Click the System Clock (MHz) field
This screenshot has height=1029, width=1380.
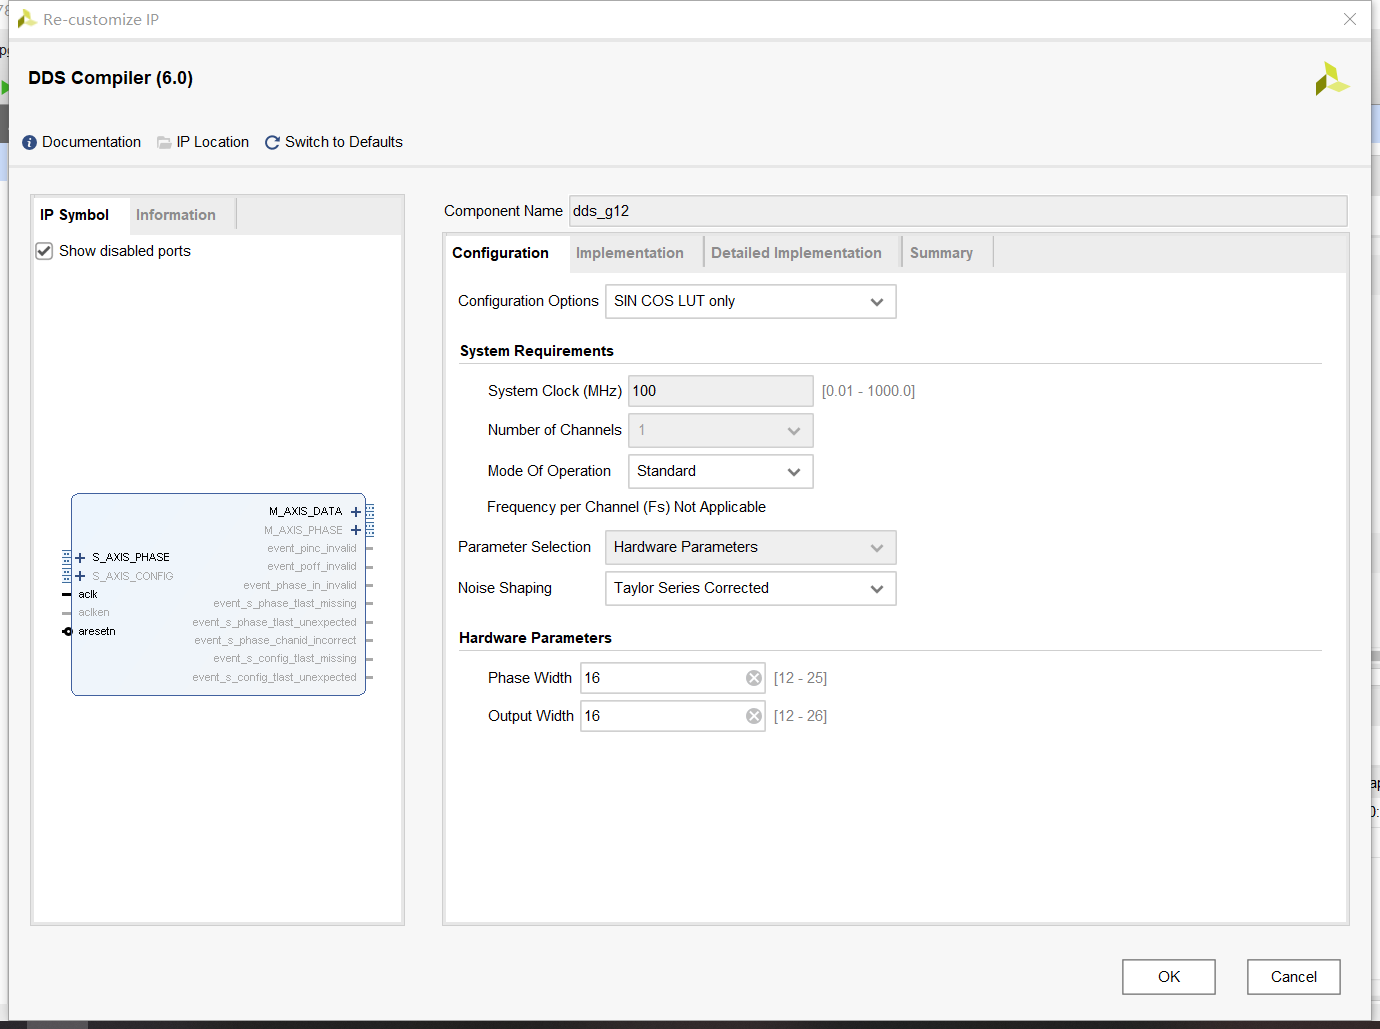[x=721, y=391]
